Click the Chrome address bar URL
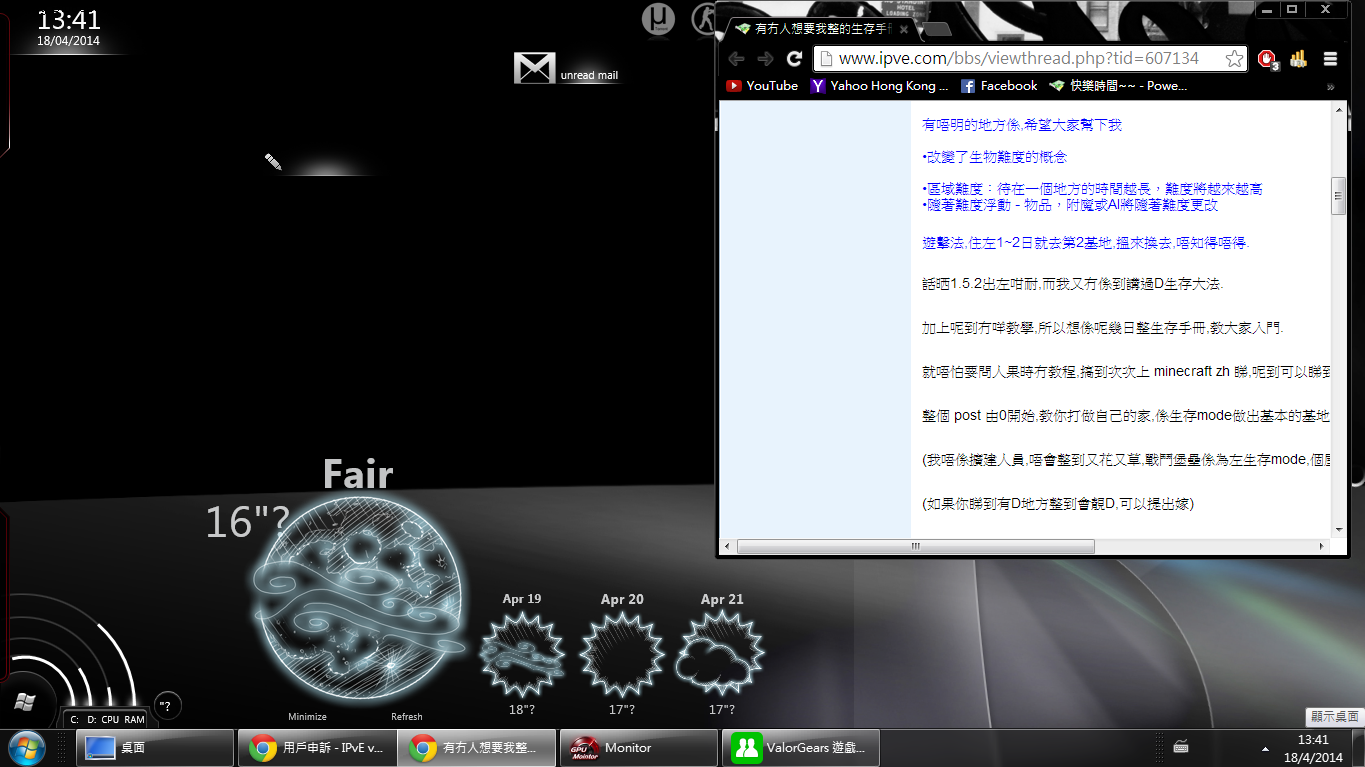Image resolution: width=1365 pixels, height=767 pixels. tap(1019, 59)
